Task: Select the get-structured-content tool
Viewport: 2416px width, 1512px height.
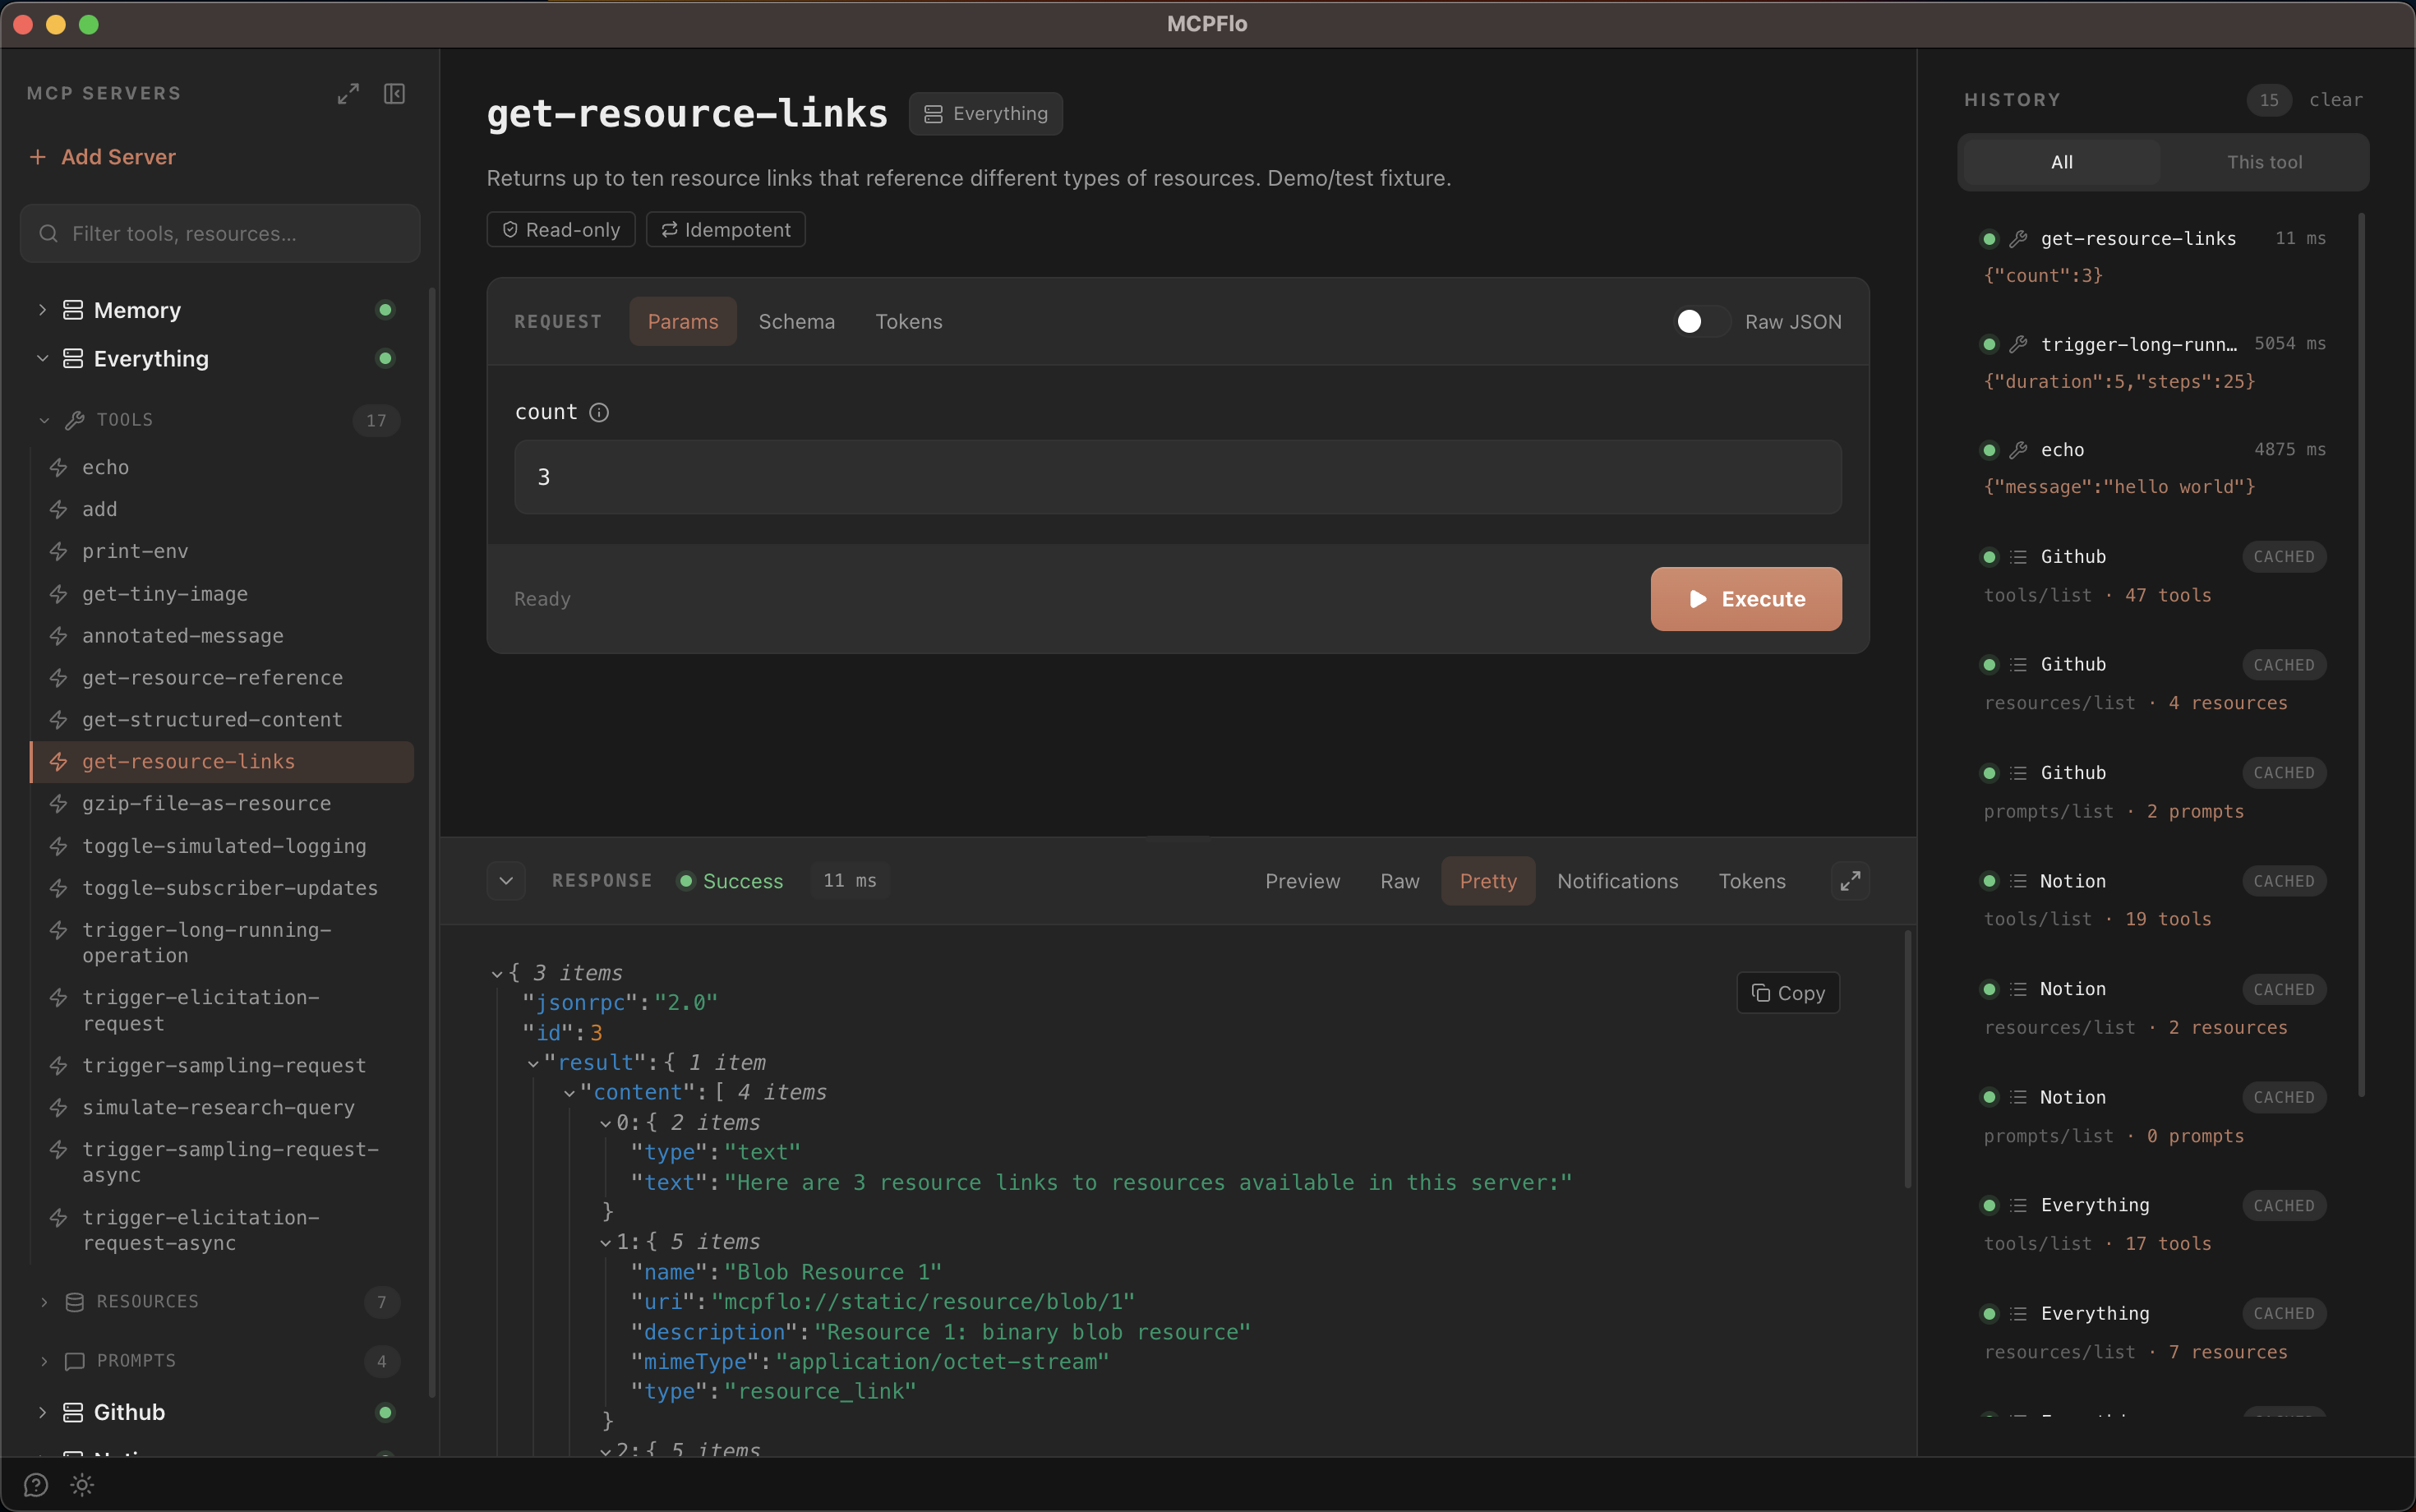Action: tap(222, 720)
